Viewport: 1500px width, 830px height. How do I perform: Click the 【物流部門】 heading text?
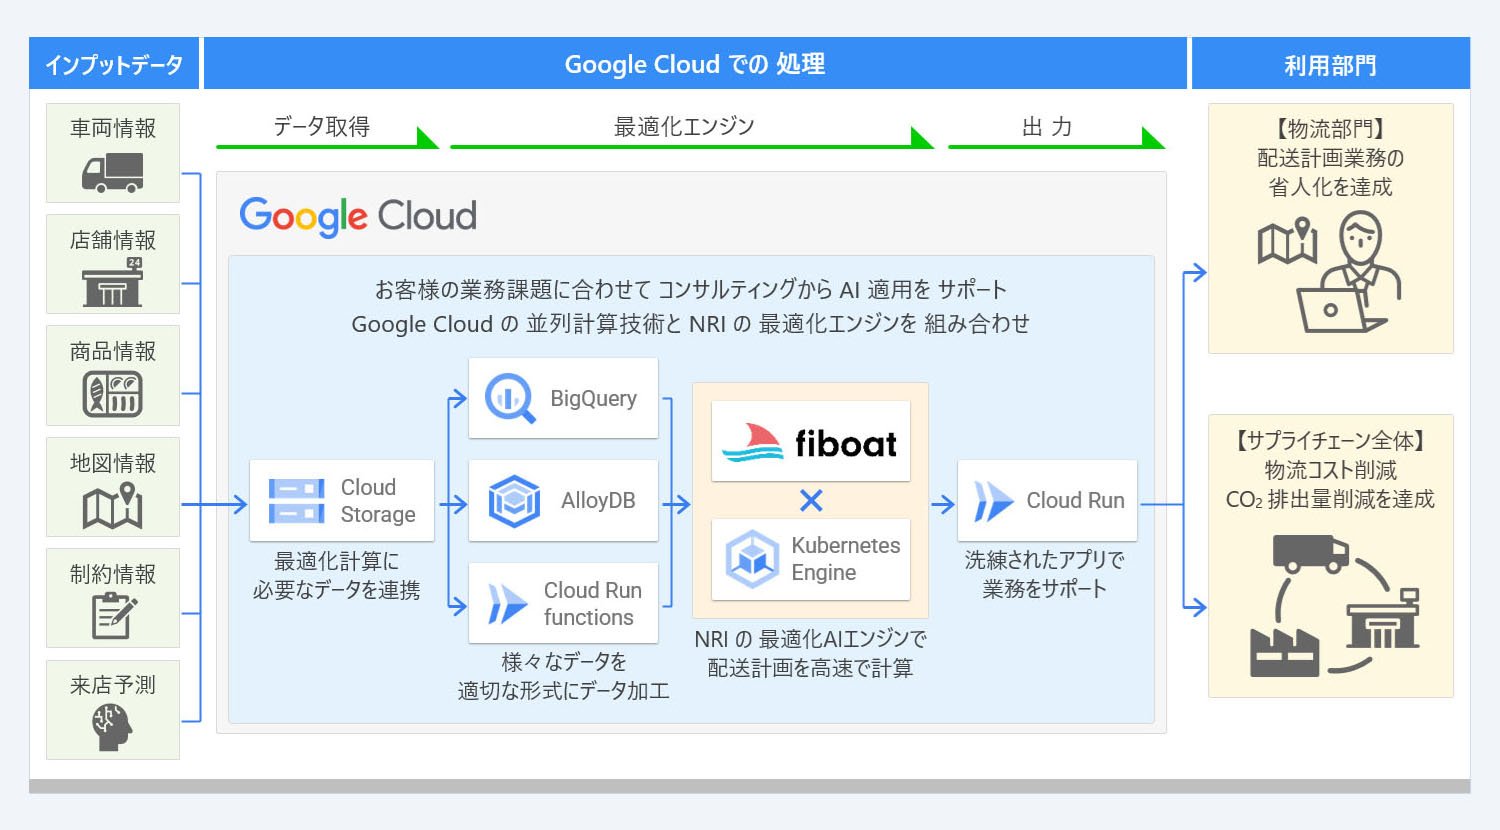[1330, 129]
